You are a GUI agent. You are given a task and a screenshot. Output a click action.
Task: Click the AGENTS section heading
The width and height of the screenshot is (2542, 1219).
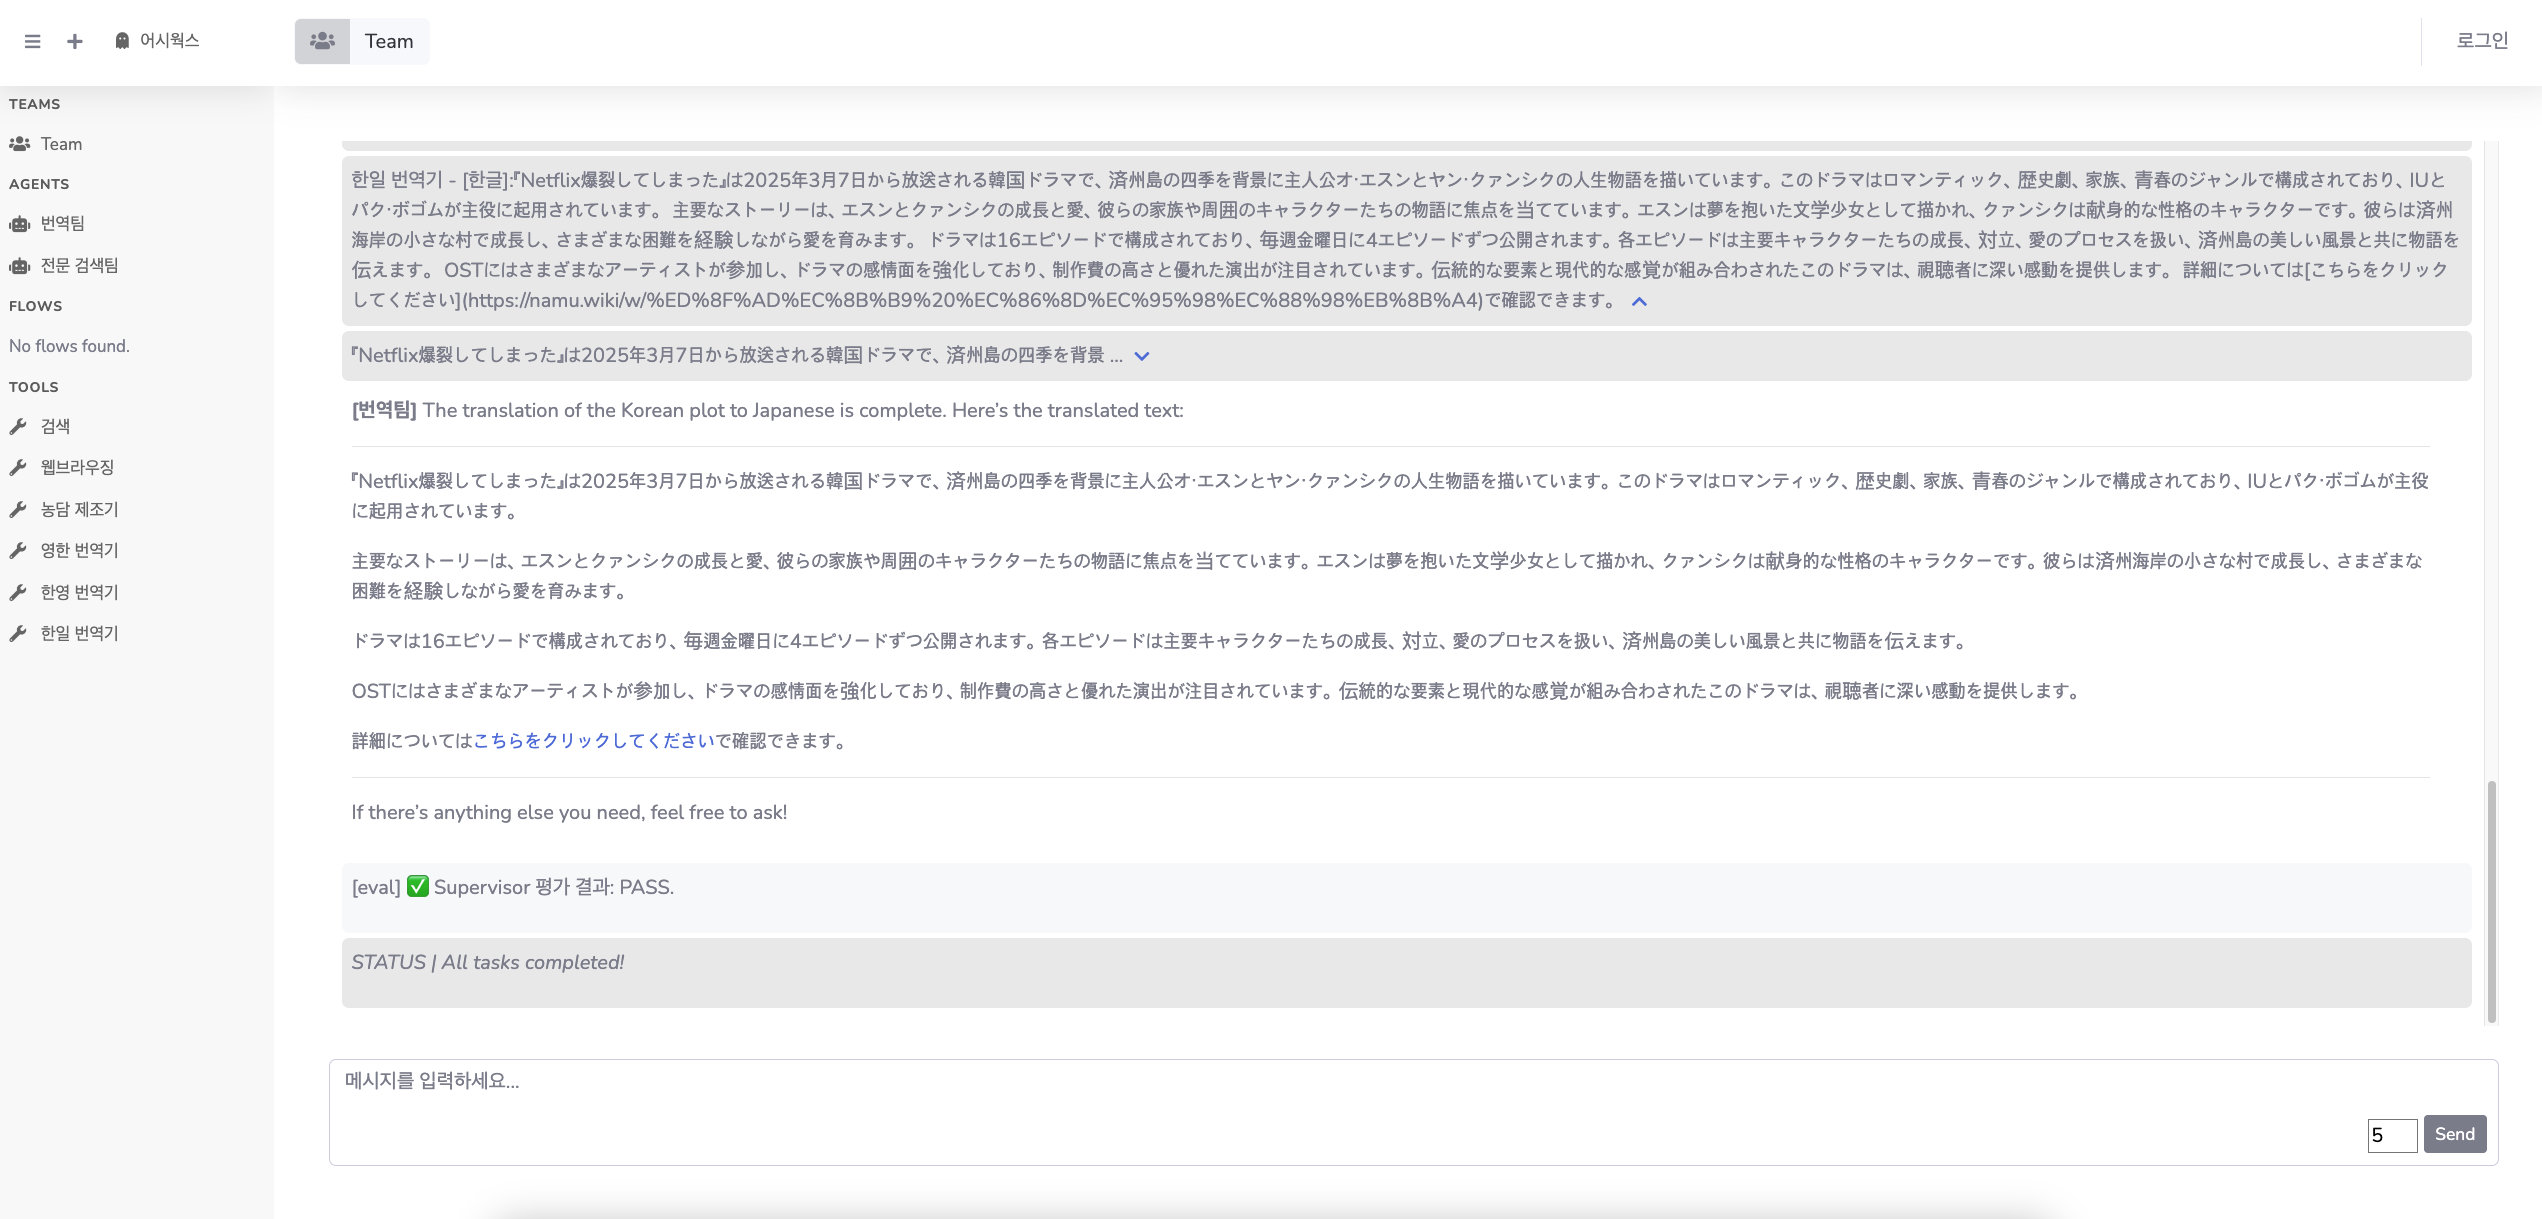point(39,184)
